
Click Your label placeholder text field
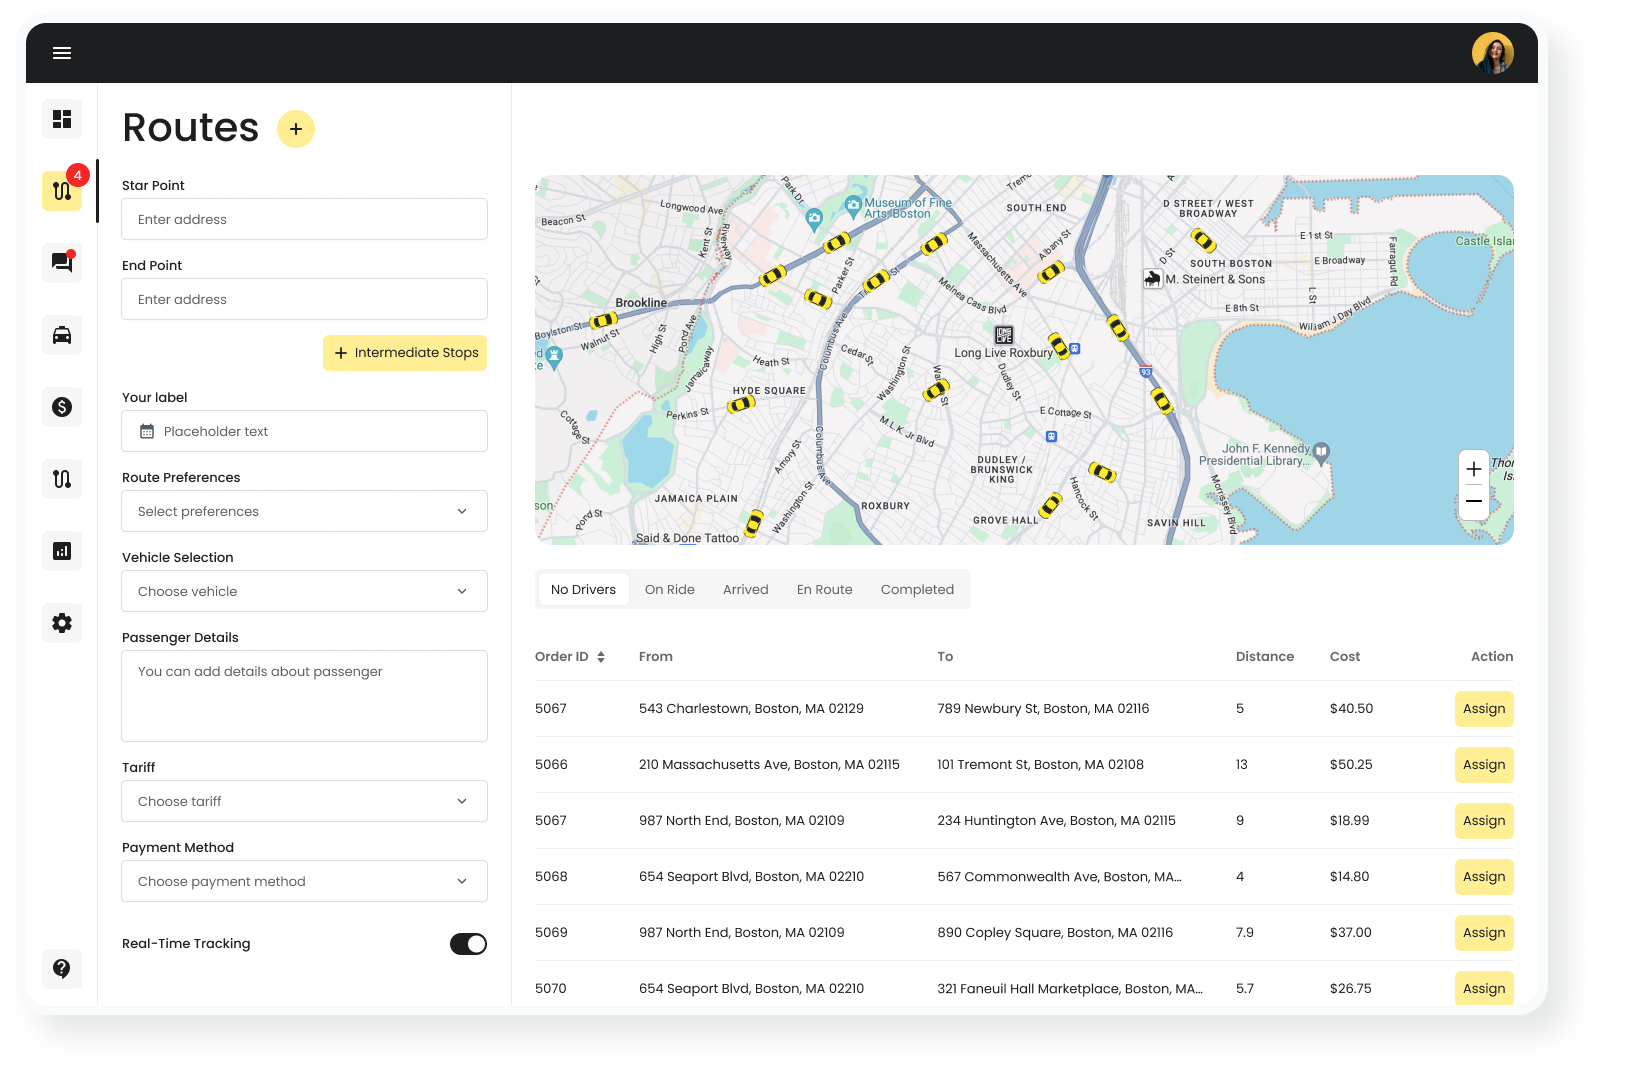(x=305, y=431)
